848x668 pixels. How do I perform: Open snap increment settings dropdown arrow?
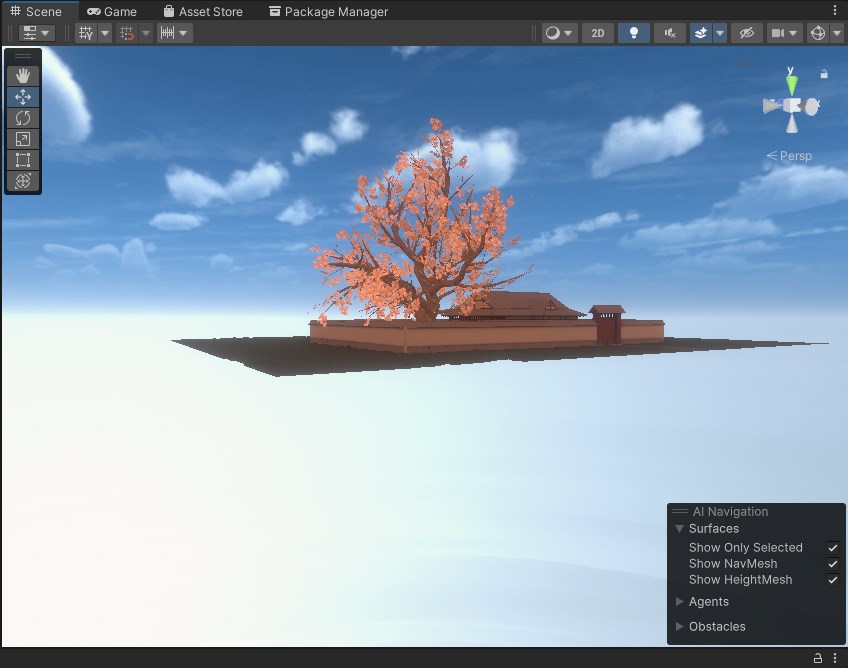(x=184, y=33)
